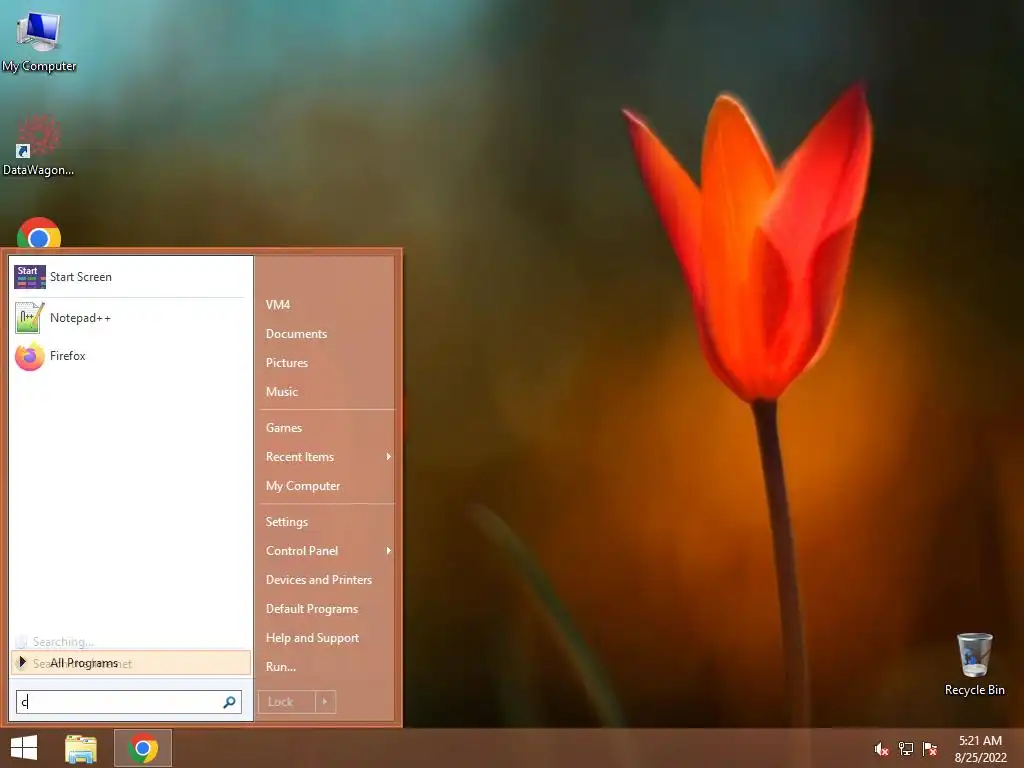Click the Start Screen tile icon
The image size is (1024, 768).
click(x=30, y=277)
